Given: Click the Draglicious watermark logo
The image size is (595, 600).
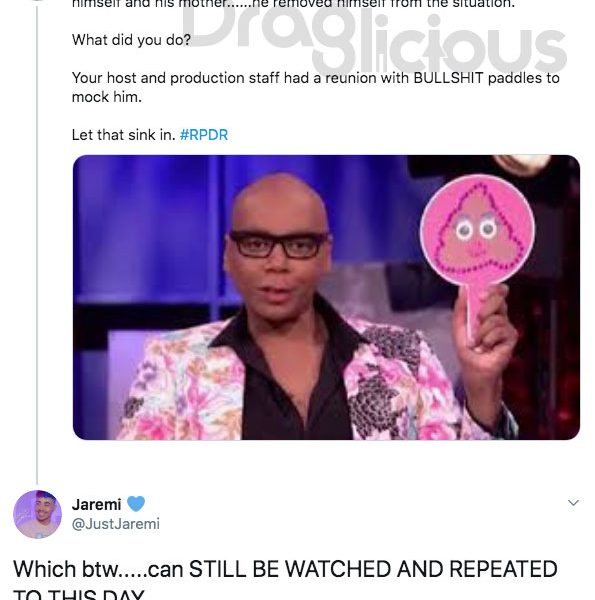Looking at the screenshot, I should (373, 36).
